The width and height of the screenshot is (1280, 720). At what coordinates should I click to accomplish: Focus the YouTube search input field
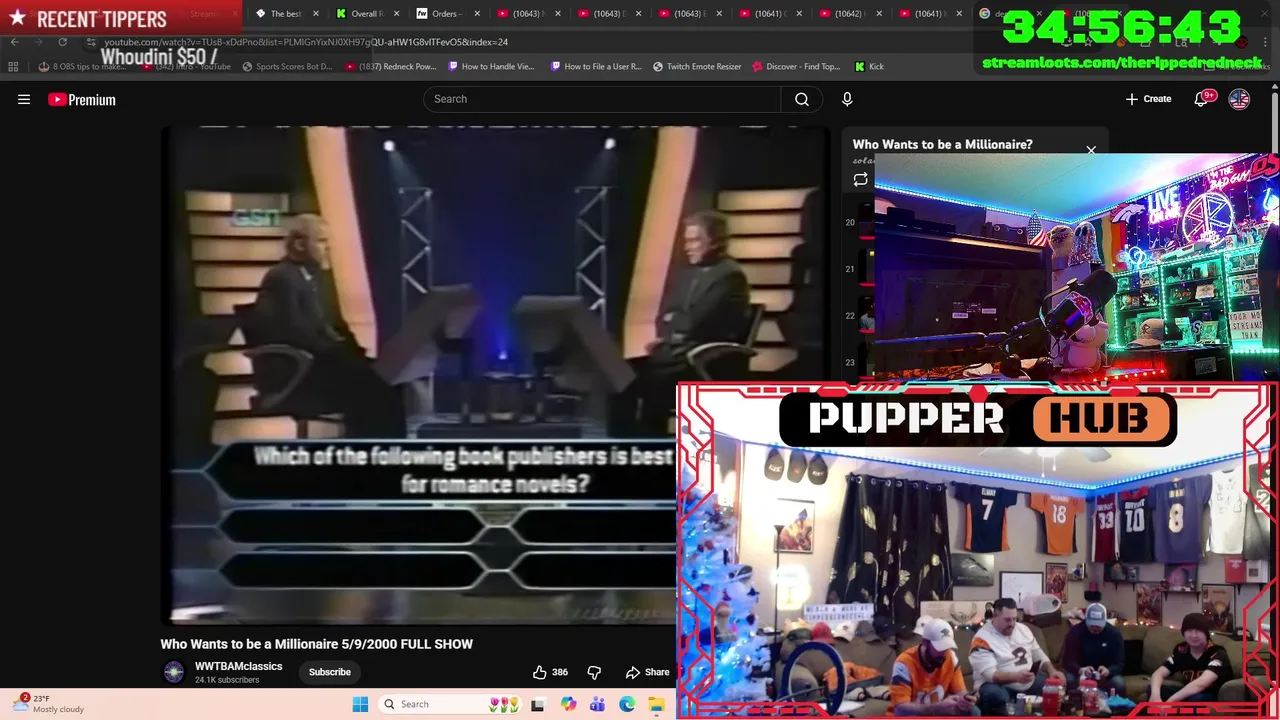tap(602, 99)
